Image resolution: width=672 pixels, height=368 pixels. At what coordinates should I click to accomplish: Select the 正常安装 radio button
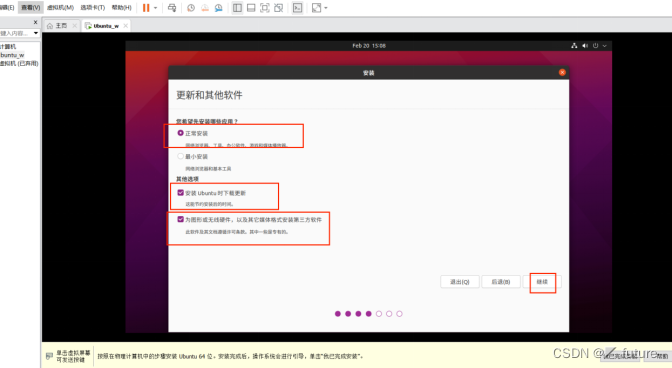(x=180, y=133)
